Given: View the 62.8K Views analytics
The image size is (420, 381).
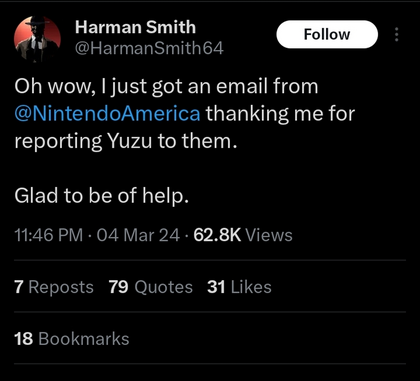Looking at the screenshot, I should 243,235.
